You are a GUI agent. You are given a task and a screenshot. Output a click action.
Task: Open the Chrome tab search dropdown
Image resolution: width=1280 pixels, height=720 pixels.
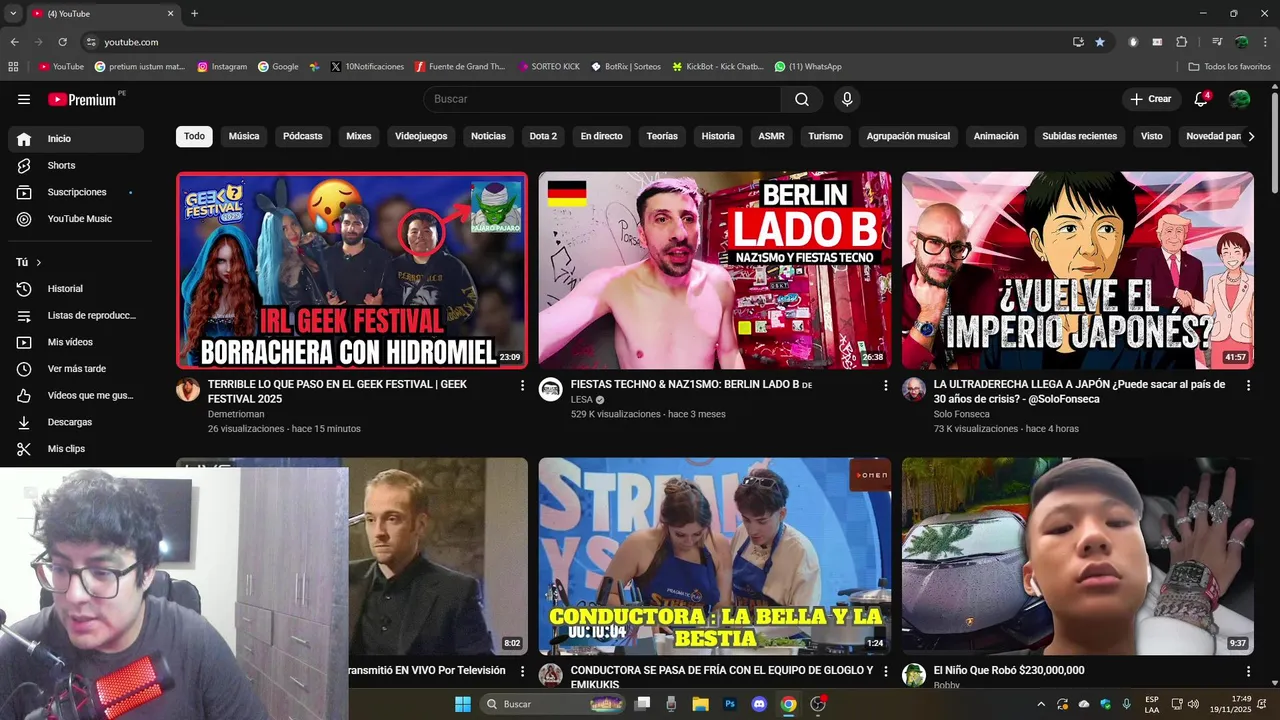13,14
